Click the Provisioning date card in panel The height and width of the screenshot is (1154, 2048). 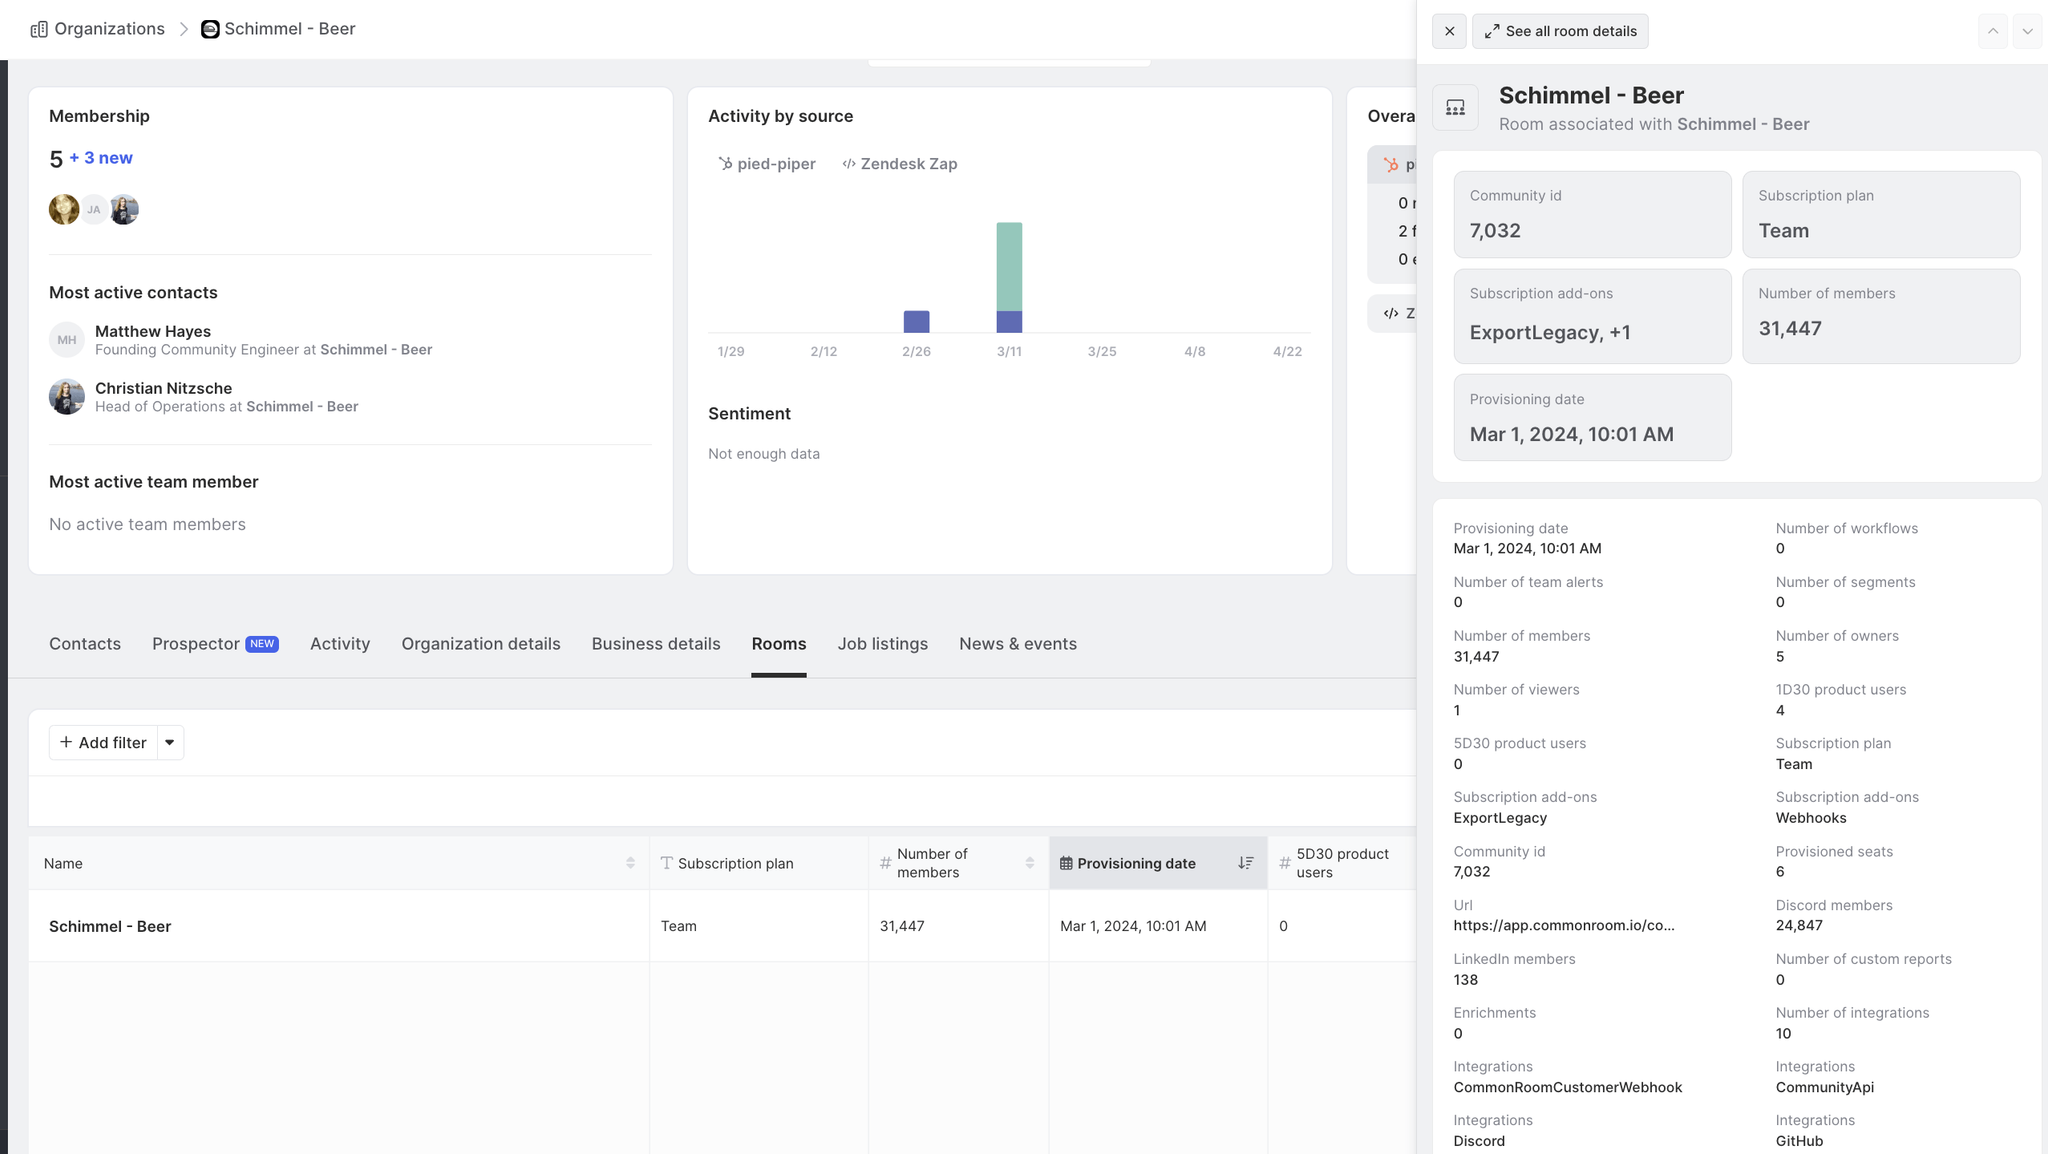tap(1592, 417)
